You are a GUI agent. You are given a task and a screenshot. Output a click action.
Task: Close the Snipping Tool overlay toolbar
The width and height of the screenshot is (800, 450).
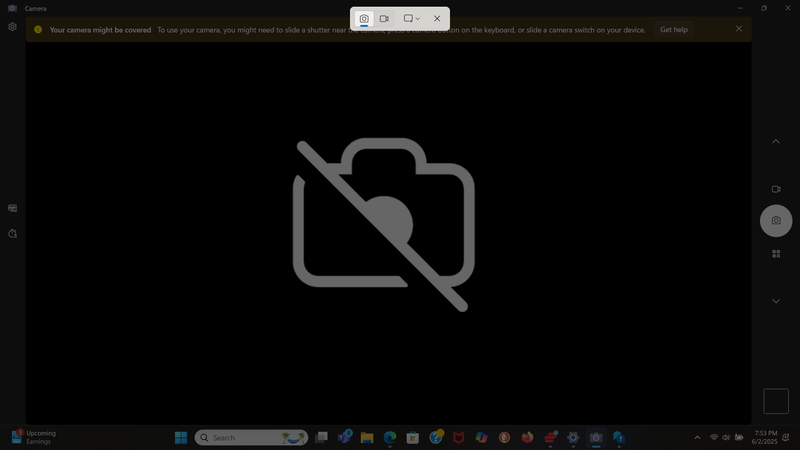437,19
